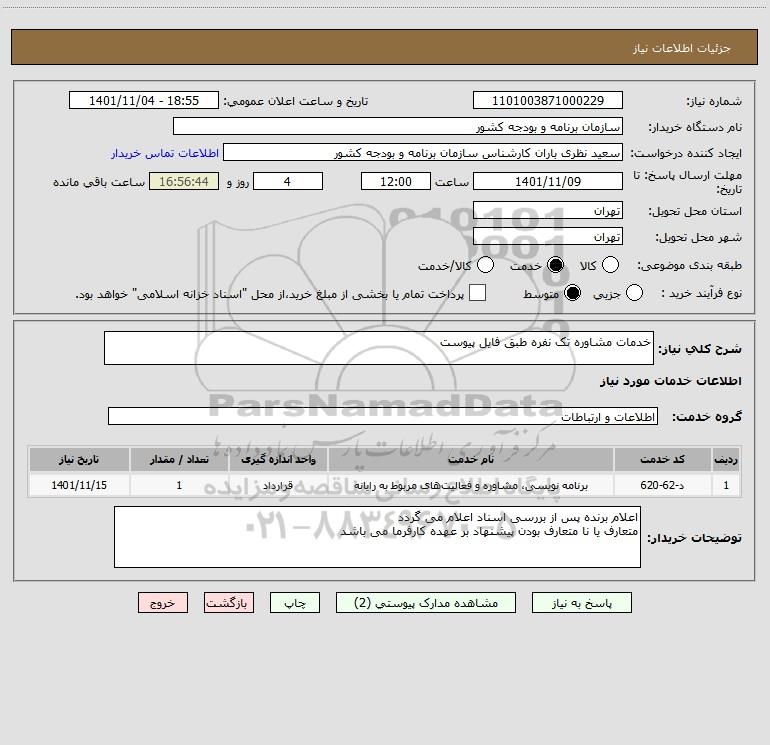Click the خروج exit button
This screenshot has height=745, width=770.
(163, 603)
